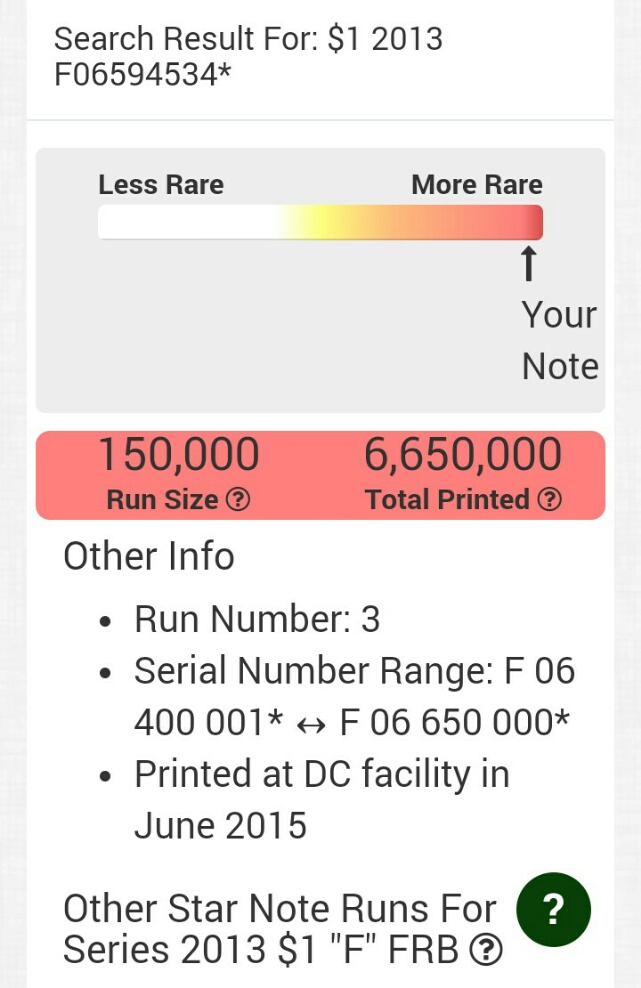This screenshot has width=641, height=988.
Task: Click the Run Size label text
Action: [x=163, y=500]
